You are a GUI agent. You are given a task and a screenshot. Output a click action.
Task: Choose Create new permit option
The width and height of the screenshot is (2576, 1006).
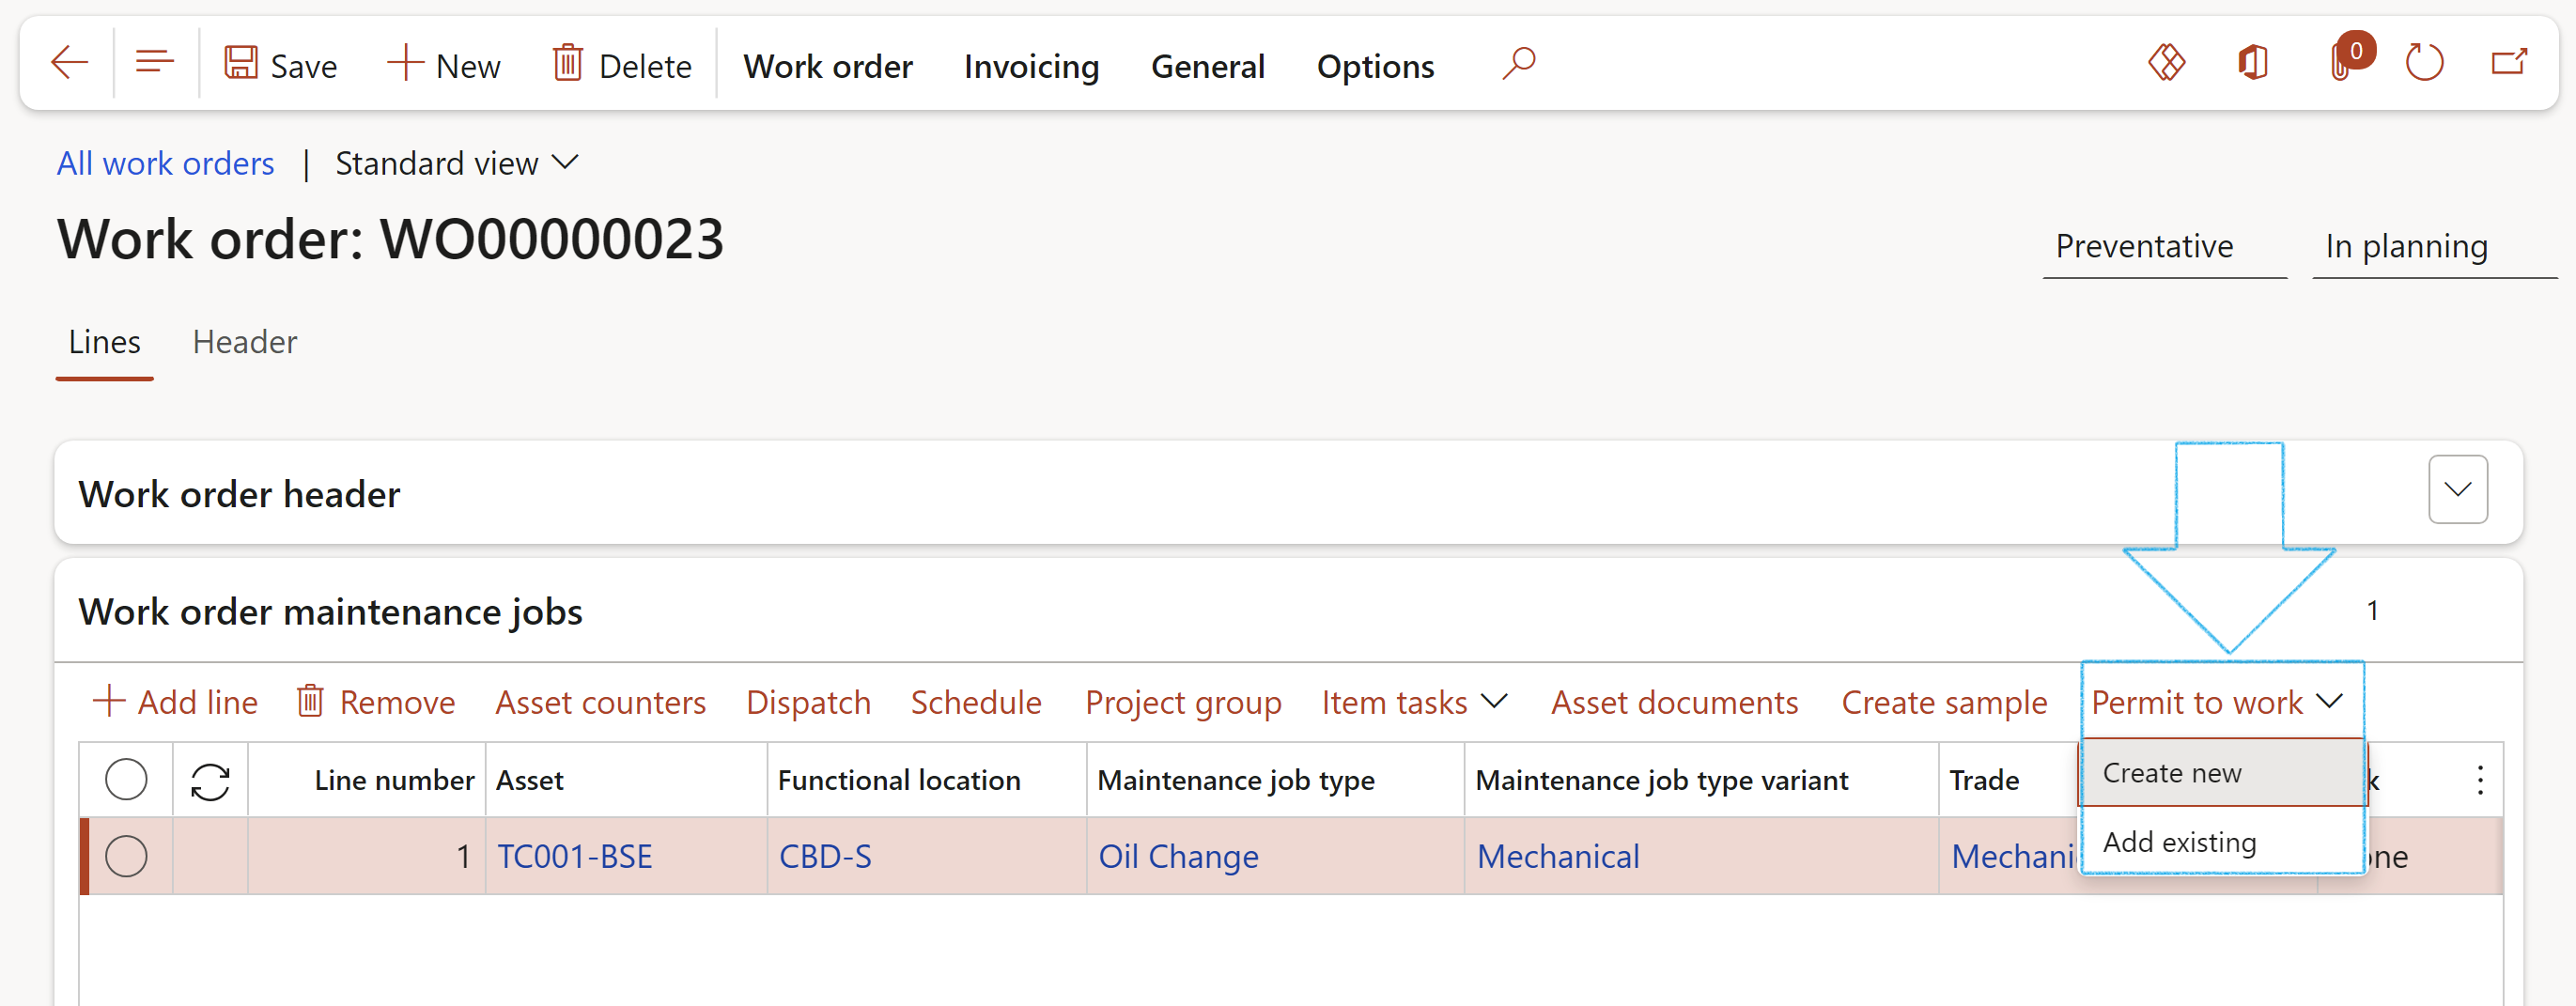coord(2223,773)
